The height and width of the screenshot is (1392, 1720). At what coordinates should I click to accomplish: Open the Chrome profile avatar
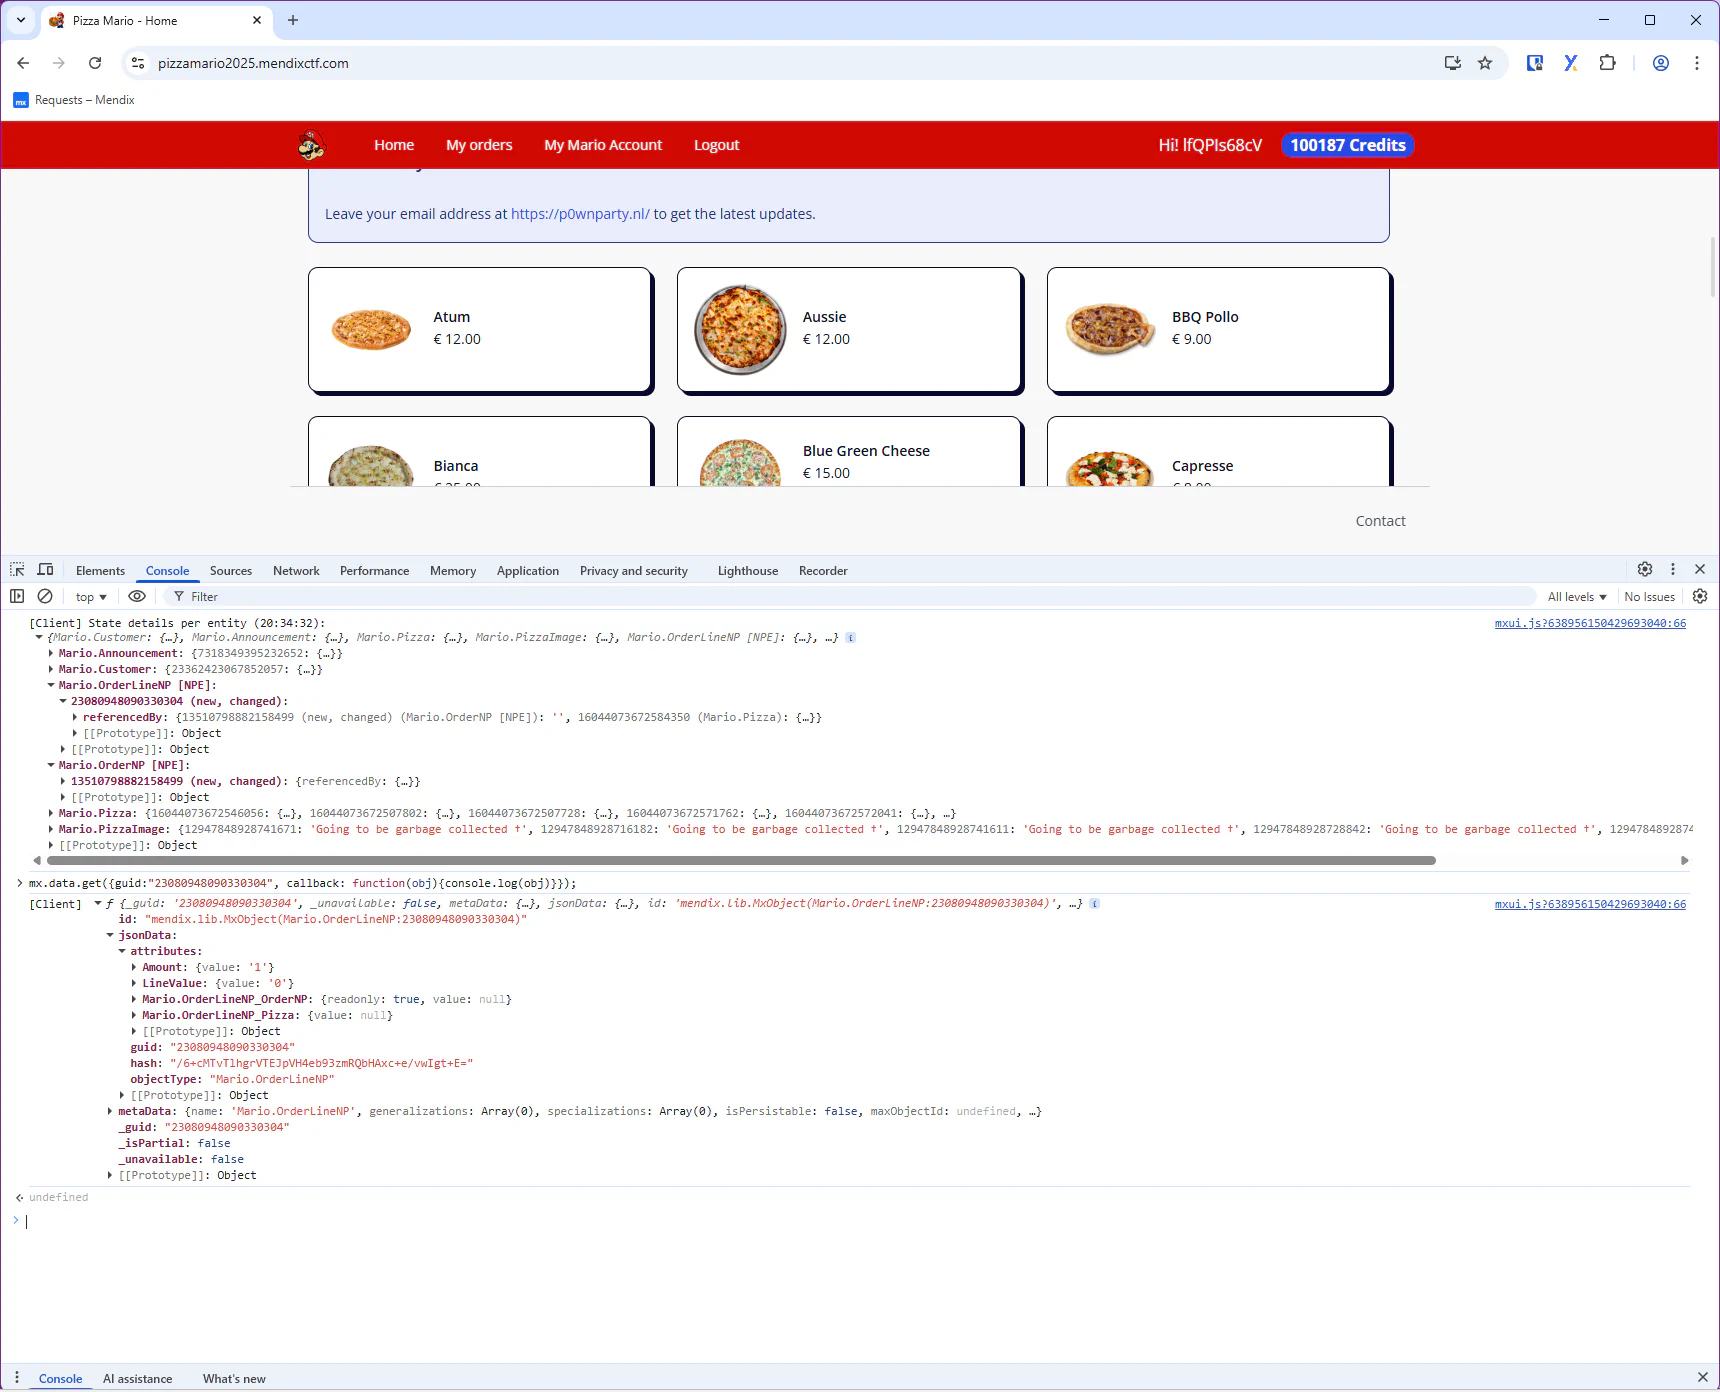(1660, 63)
